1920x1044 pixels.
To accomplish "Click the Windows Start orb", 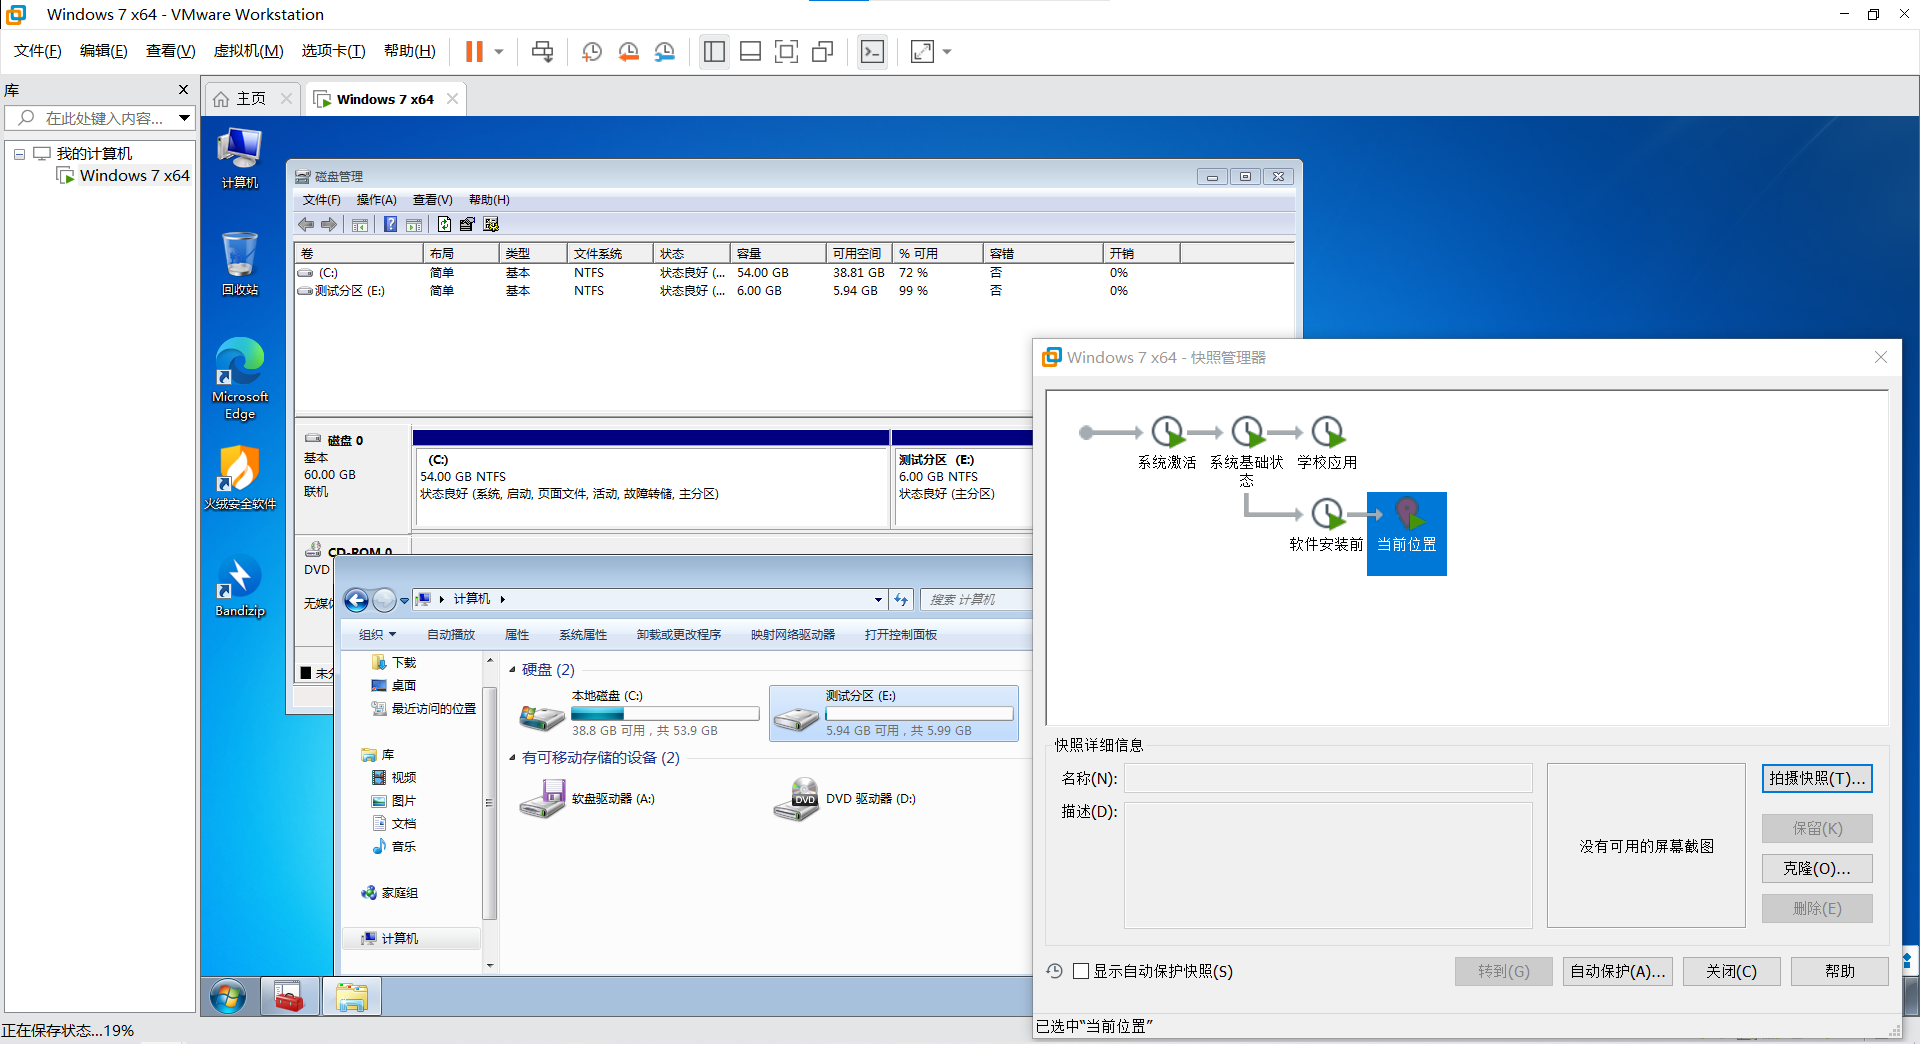I will (228, 997).
